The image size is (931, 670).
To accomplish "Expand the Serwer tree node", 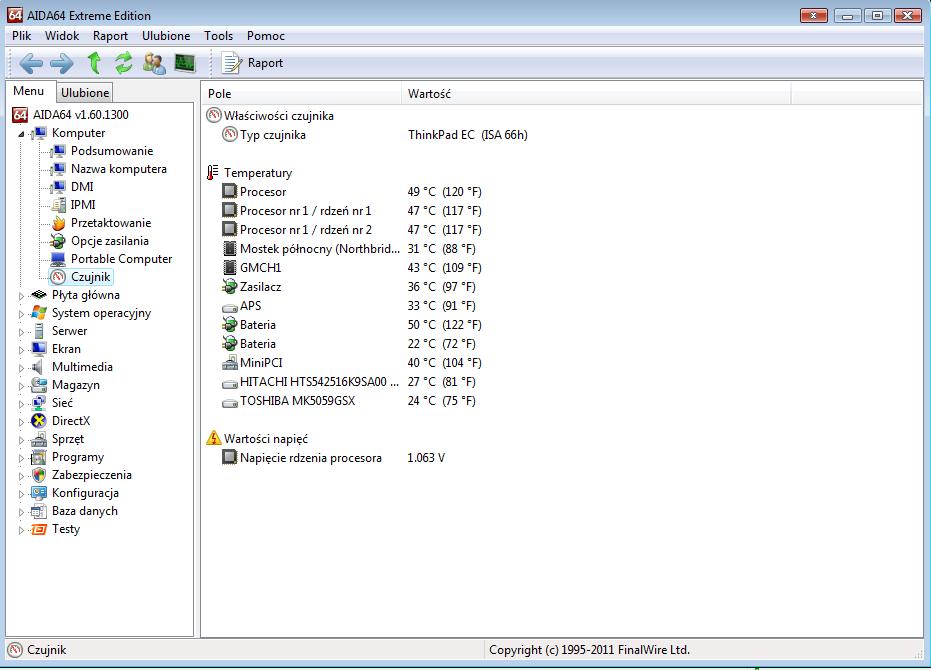I will (21, 332).
